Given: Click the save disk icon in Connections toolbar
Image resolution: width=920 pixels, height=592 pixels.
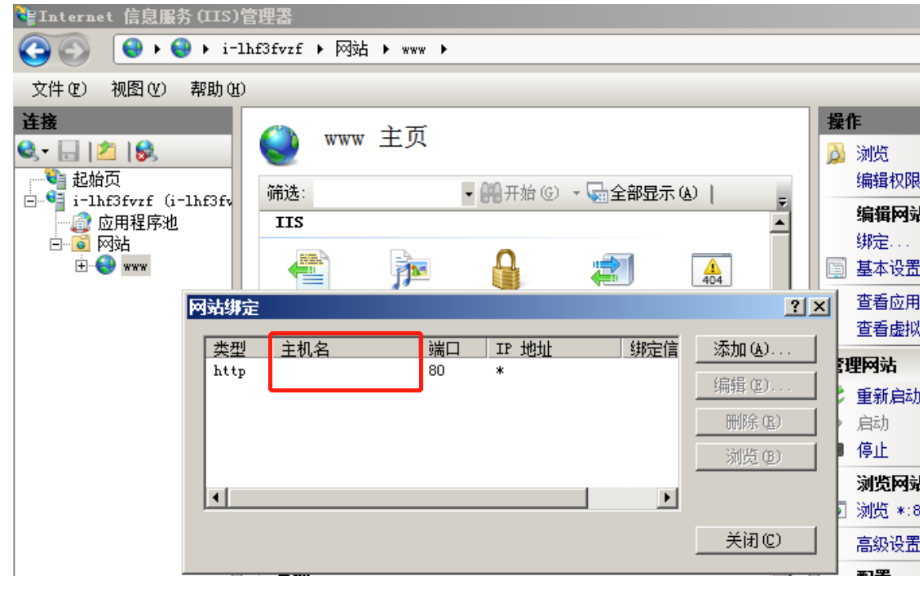Looking at the screenshot, I should tap(69, 151).
